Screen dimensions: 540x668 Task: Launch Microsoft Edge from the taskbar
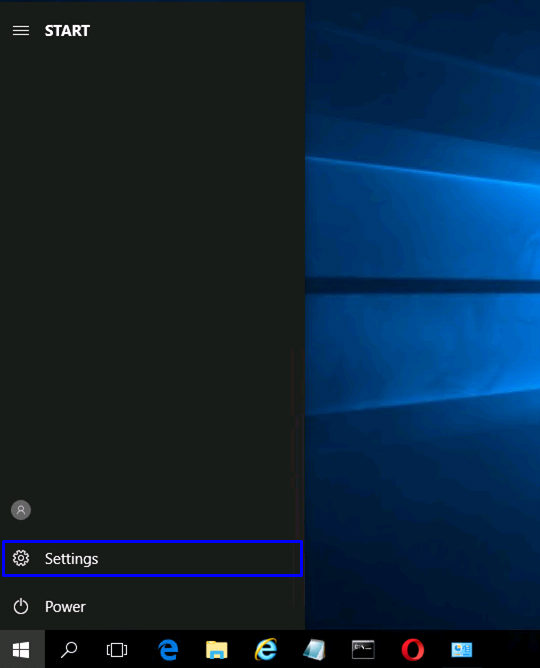(168, 650)
